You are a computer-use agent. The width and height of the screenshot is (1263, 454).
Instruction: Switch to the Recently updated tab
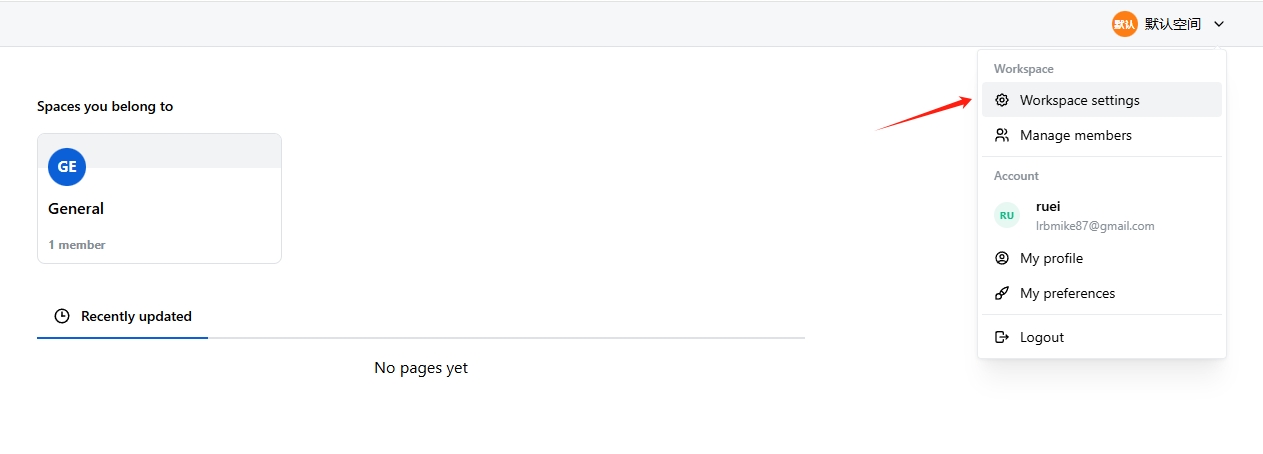coord(136,316)
